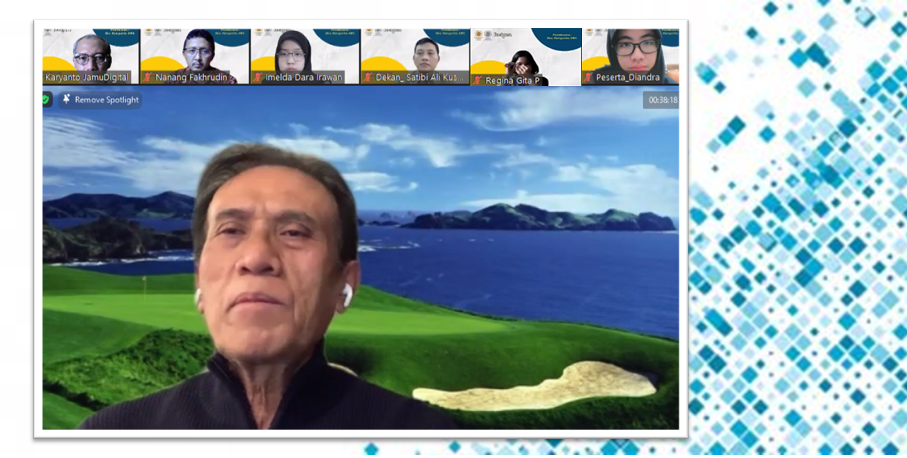Image resolution: width=907 pixels, height=458 pixels.
Task: Click muted mic icon beside Regina Gita P
Action: (478, 80)
